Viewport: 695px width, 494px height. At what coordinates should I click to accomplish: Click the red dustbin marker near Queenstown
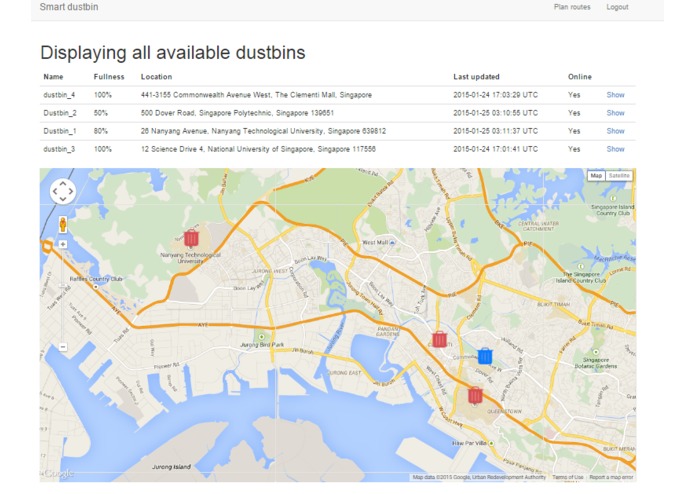coord(475,395)
